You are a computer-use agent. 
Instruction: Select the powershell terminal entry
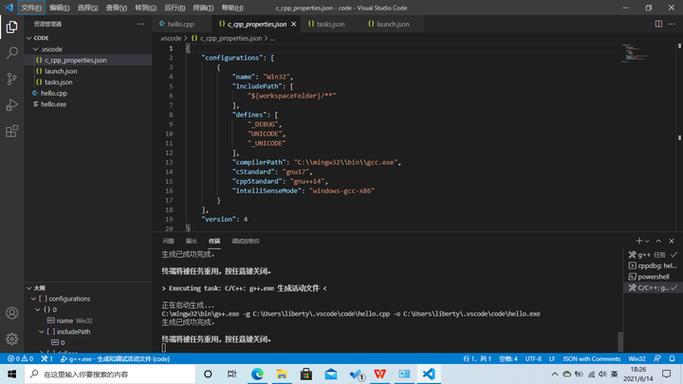[x=653, y=276]
